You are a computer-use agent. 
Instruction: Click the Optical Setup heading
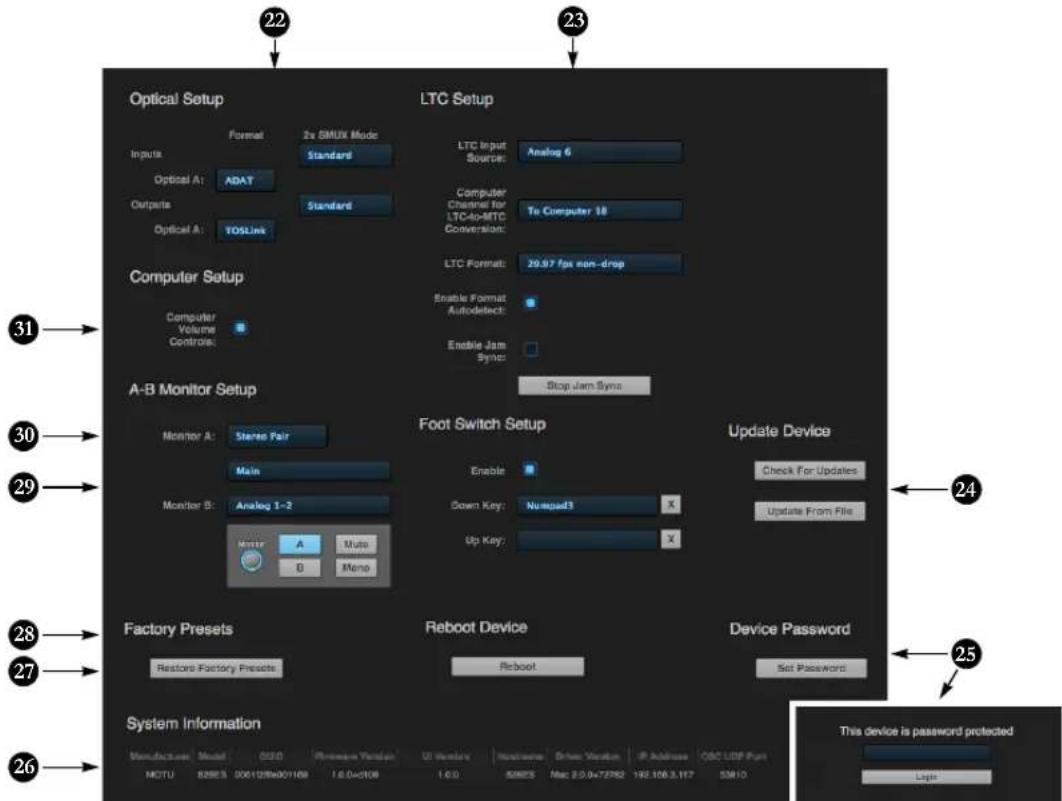pyautogui.click(x=176, y=99)
